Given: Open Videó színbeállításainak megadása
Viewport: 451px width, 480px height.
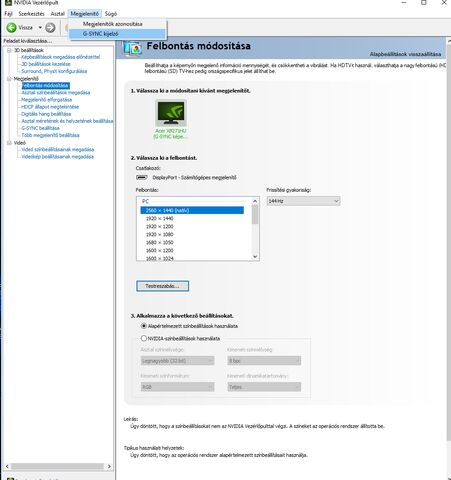Looking at the screenshot, I should [57, 149].
